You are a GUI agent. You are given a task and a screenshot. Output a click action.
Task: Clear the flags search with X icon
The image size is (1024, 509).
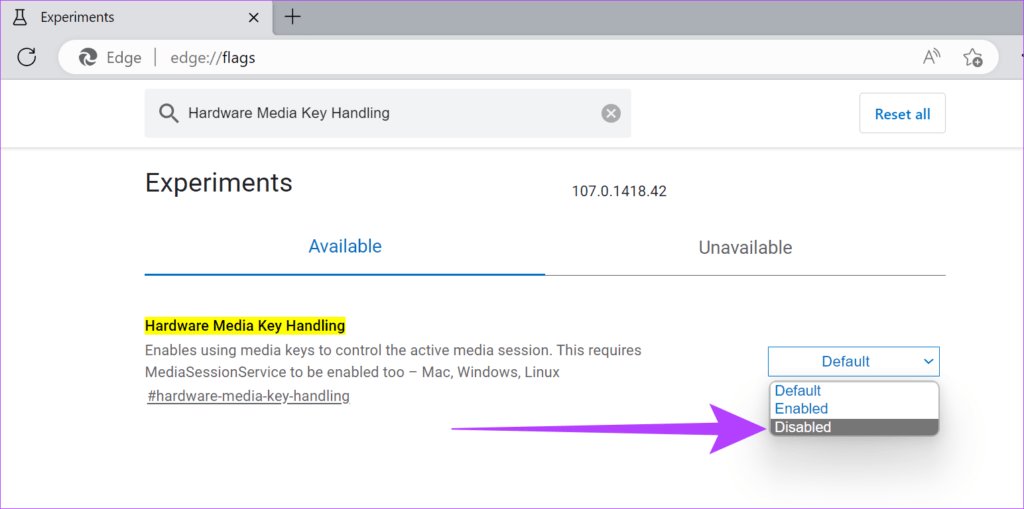pyautogui.click(x=611, y=114)
